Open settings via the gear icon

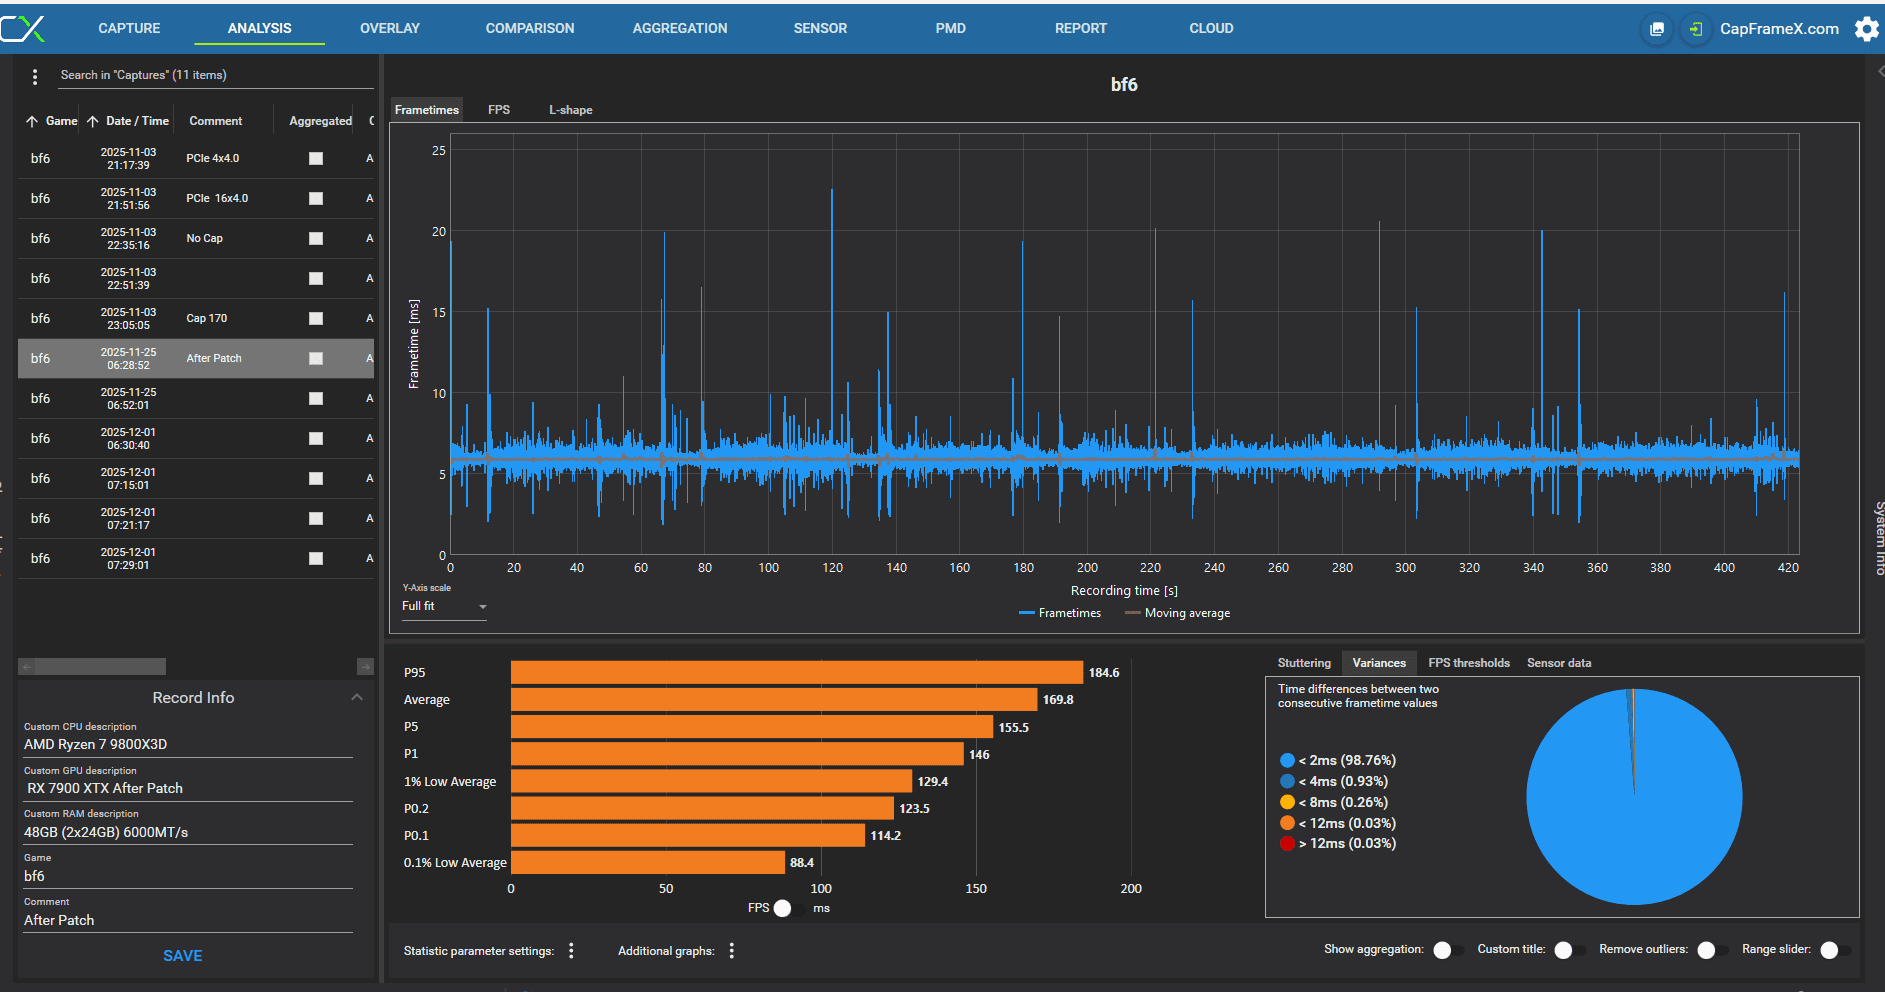tap(1866, 29)
